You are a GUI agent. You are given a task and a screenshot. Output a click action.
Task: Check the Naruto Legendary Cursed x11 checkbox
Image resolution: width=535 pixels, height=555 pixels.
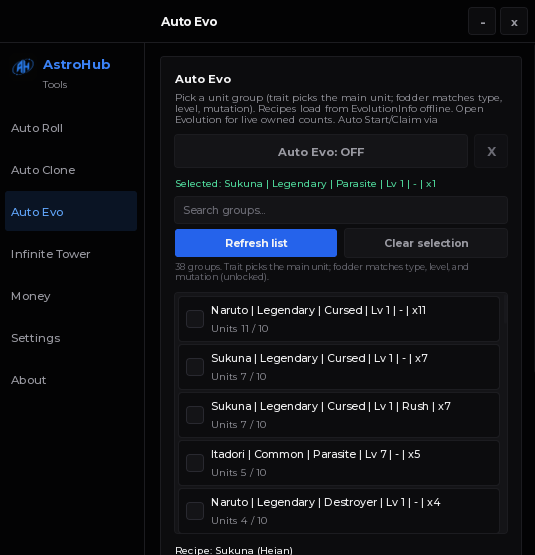pyautogui.click(x=195, y=319)
